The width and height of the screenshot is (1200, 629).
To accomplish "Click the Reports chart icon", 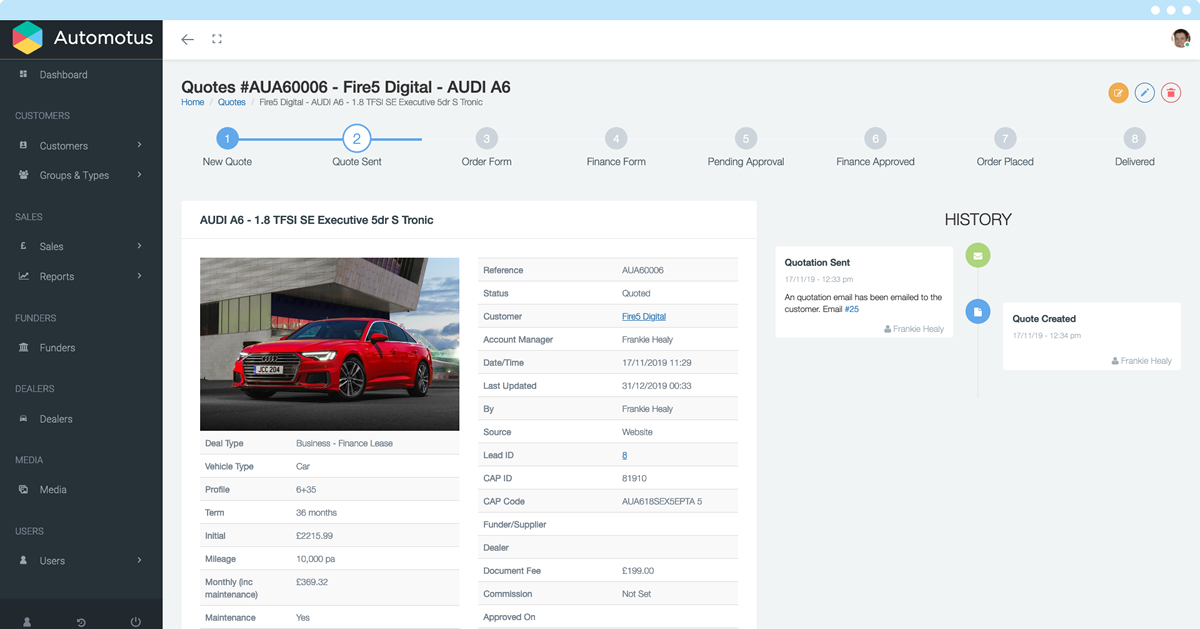I will (x=23, y=276).
